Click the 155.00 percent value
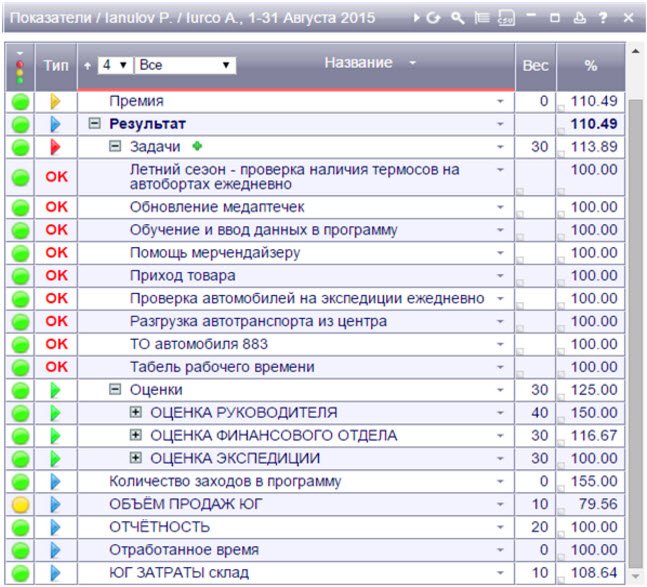647x587 pixels. coord(594,481)
